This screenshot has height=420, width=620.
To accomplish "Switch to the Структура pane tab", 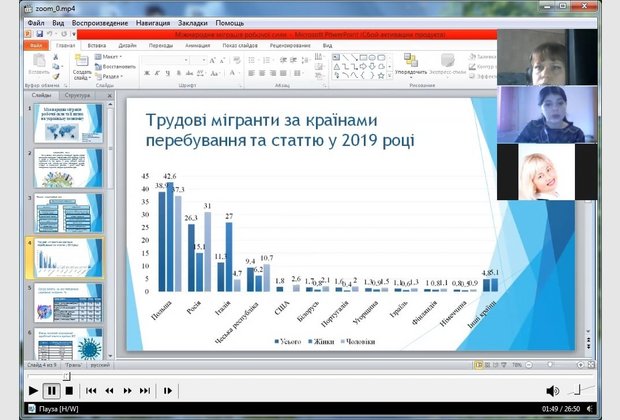I will (x=75, y=94).
